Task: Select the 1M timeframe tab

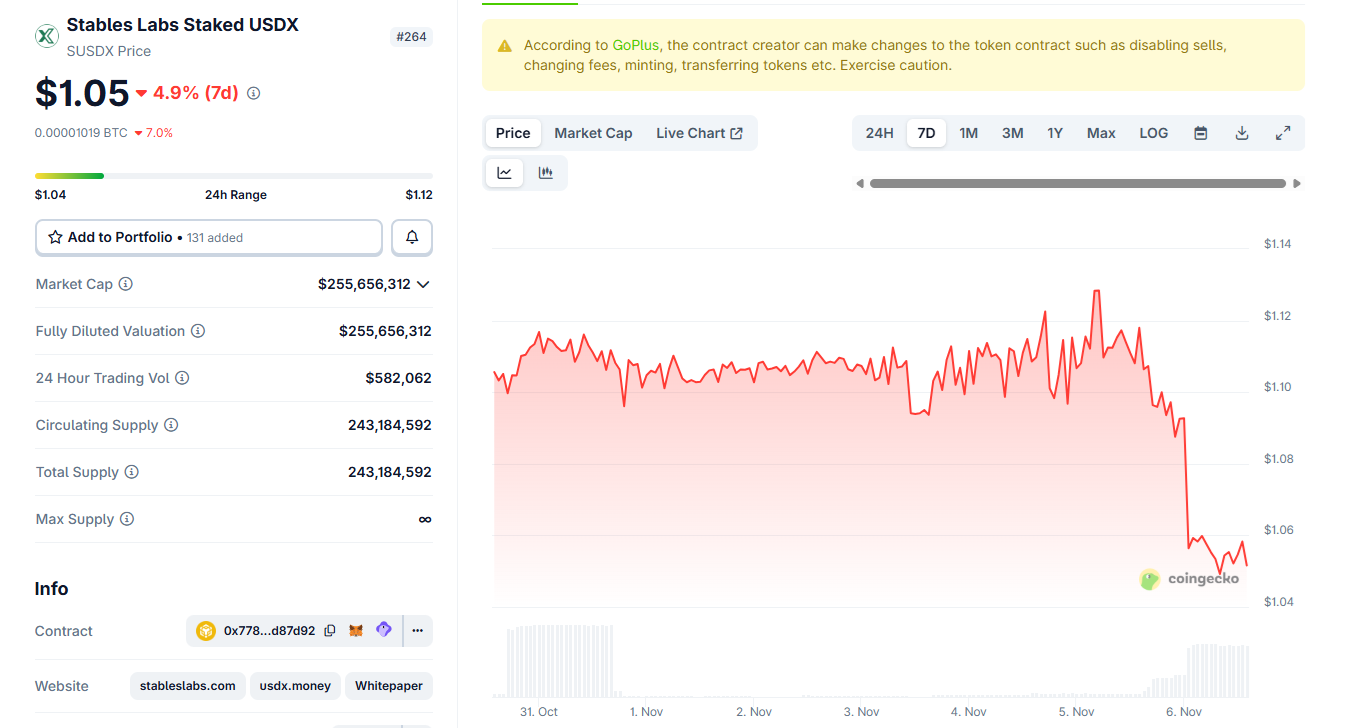Action: pos(968,132)
